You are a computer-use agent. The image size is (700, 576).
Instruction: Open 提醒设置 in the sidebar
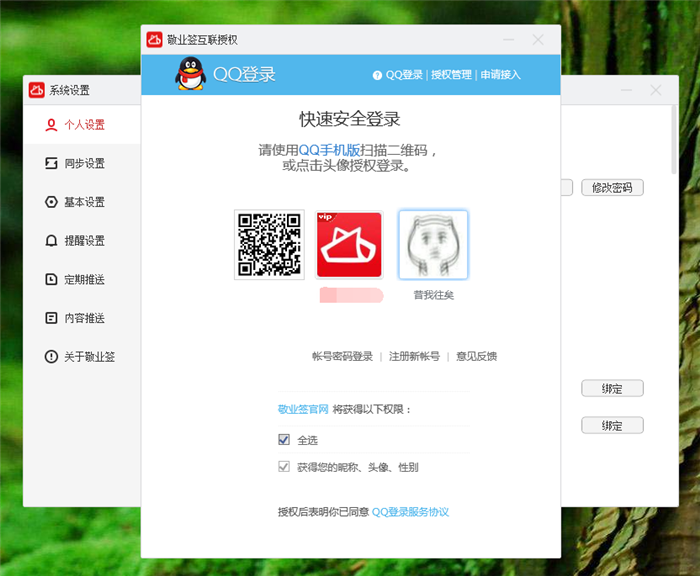click(82, 241)
